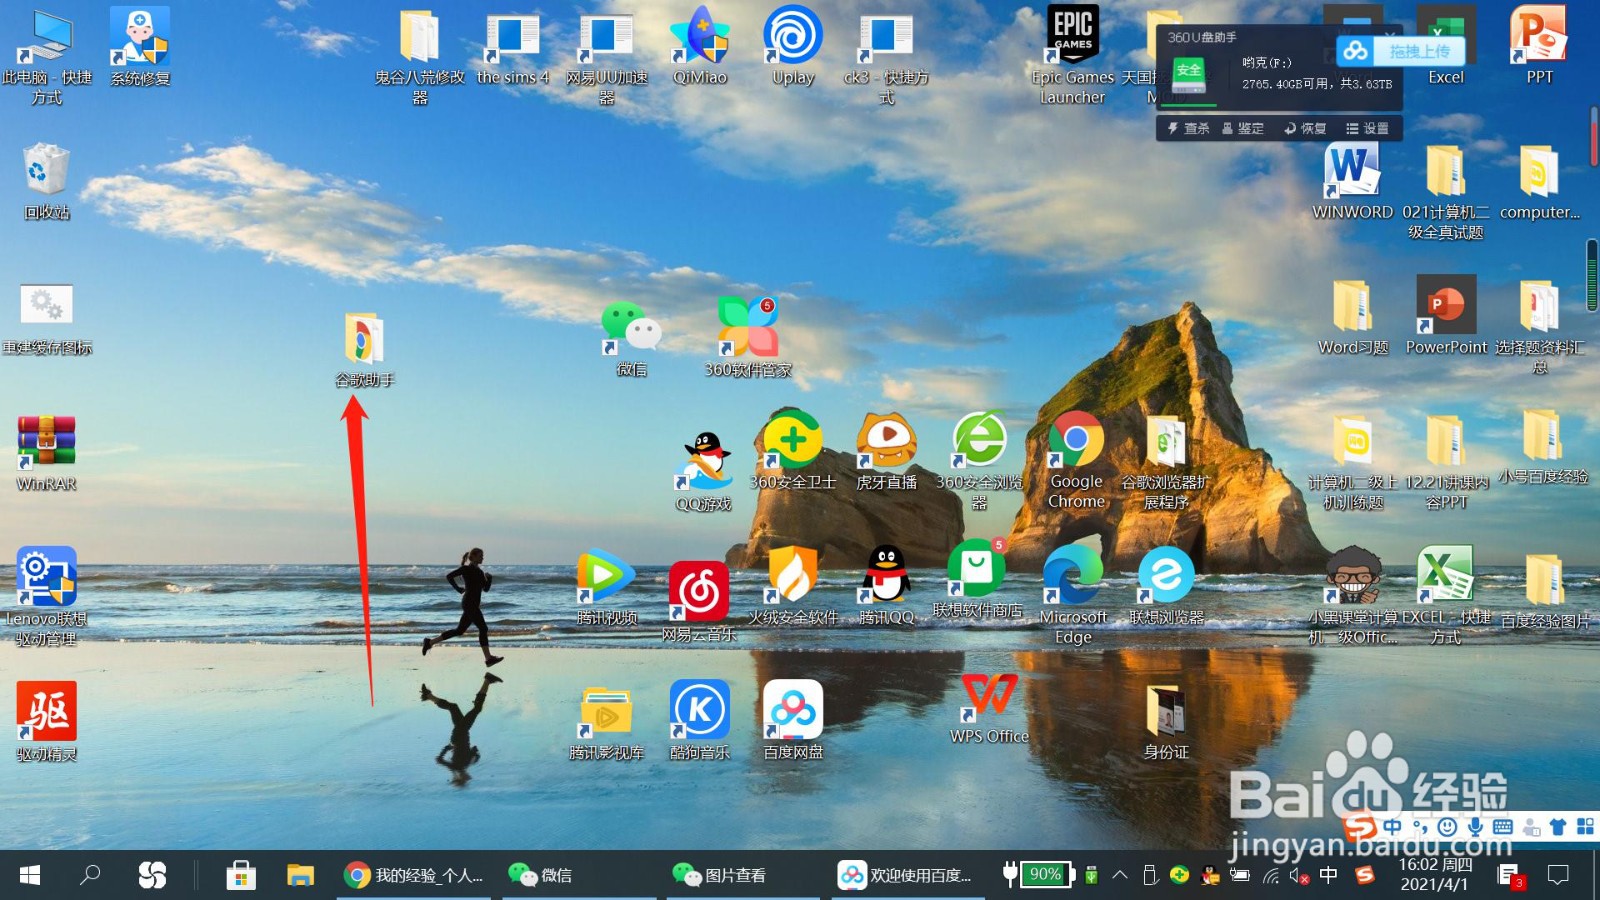Show hidden tray icons chevron
This screenshot has width=1600, height=900.
point(1120,875)
